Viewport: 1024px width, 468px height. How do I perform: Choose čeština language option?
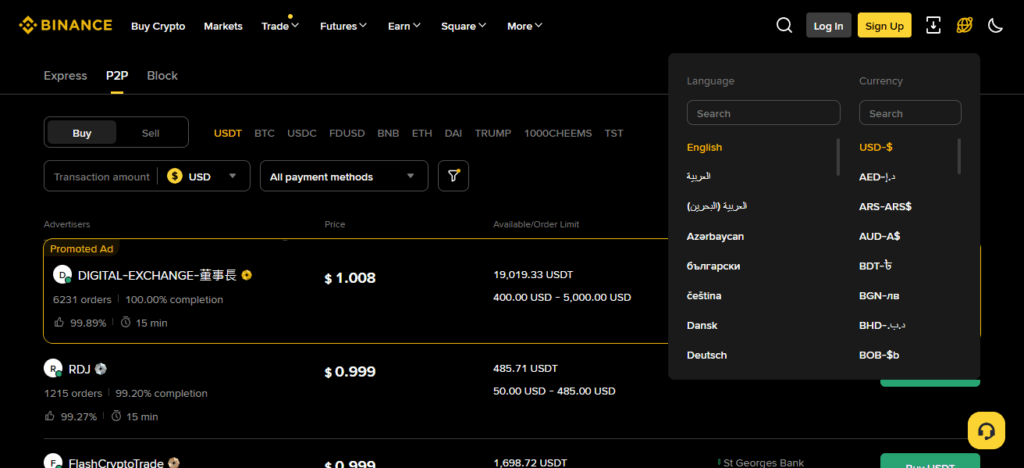click(704, 296)
